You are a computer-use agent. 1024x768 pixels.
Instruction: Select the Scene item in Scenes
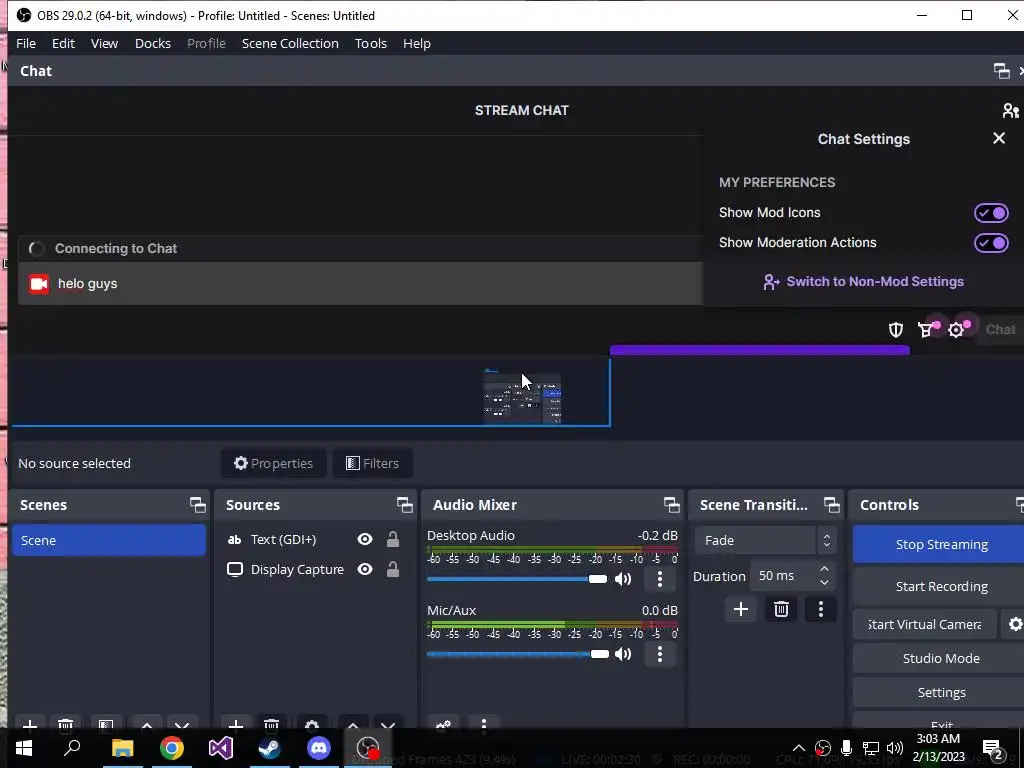pos(109,540)
